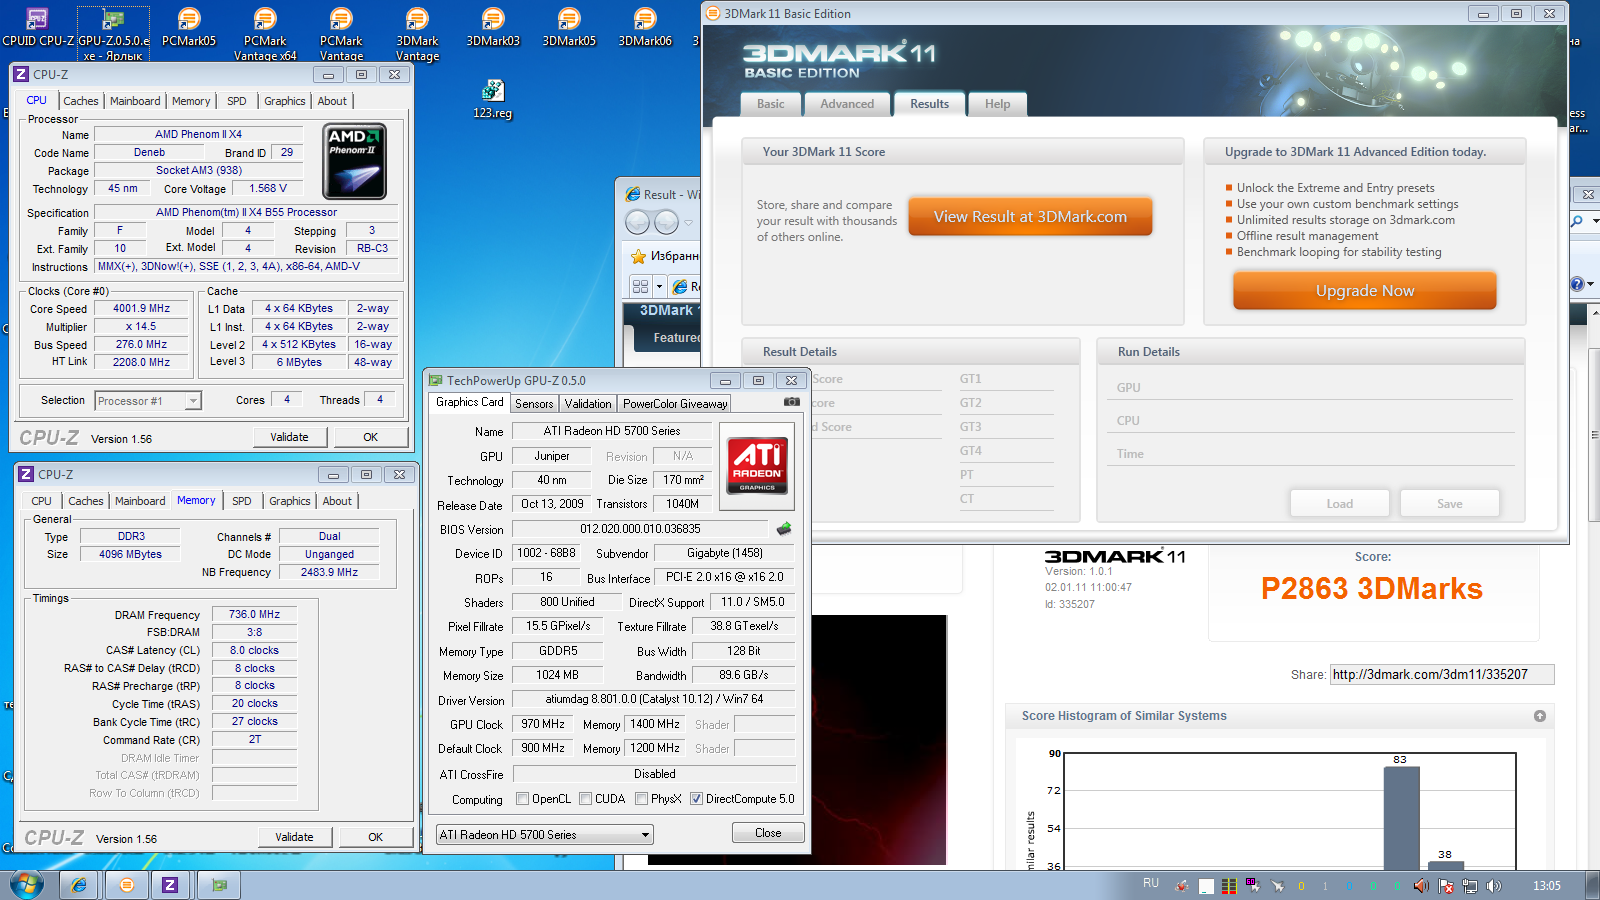Click Validate in top CPU-Z window
Image resolution: width=1600 pixels, height=900 pixels.
click(289, 437)
